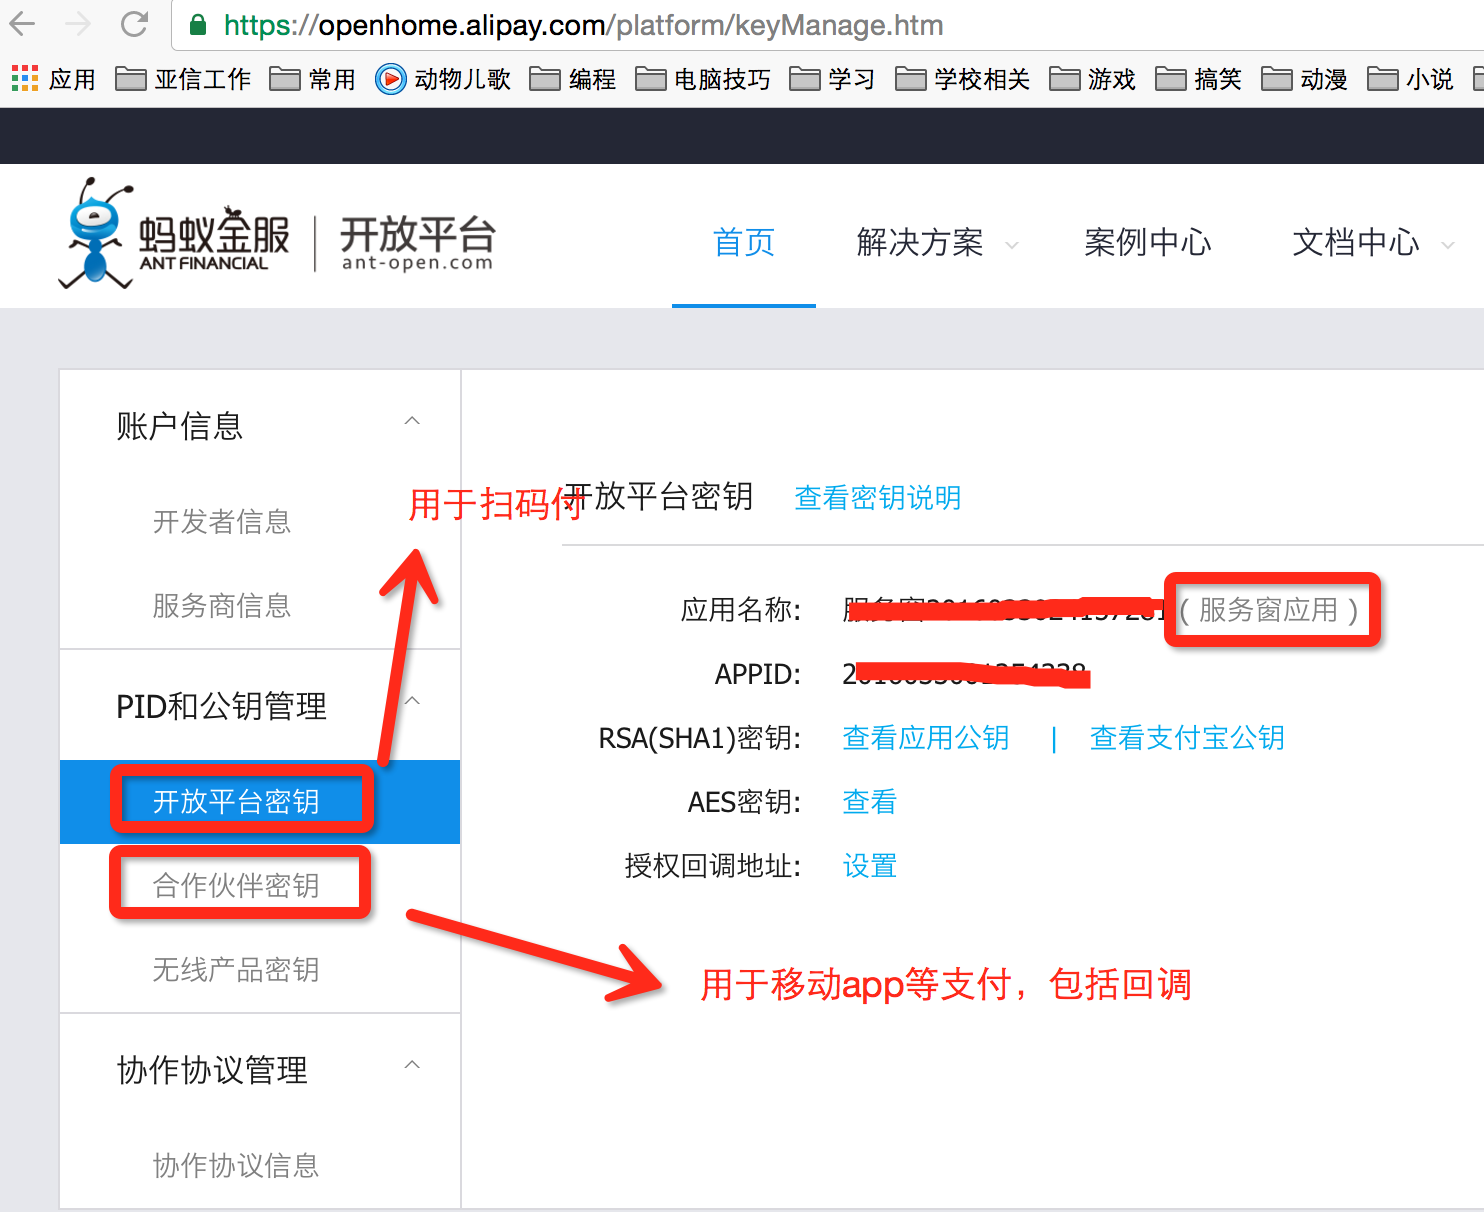Open the 动物儿歌 bookmark
The image size is (1484, 1212).
pyautogui.click(x=443, y=79)
